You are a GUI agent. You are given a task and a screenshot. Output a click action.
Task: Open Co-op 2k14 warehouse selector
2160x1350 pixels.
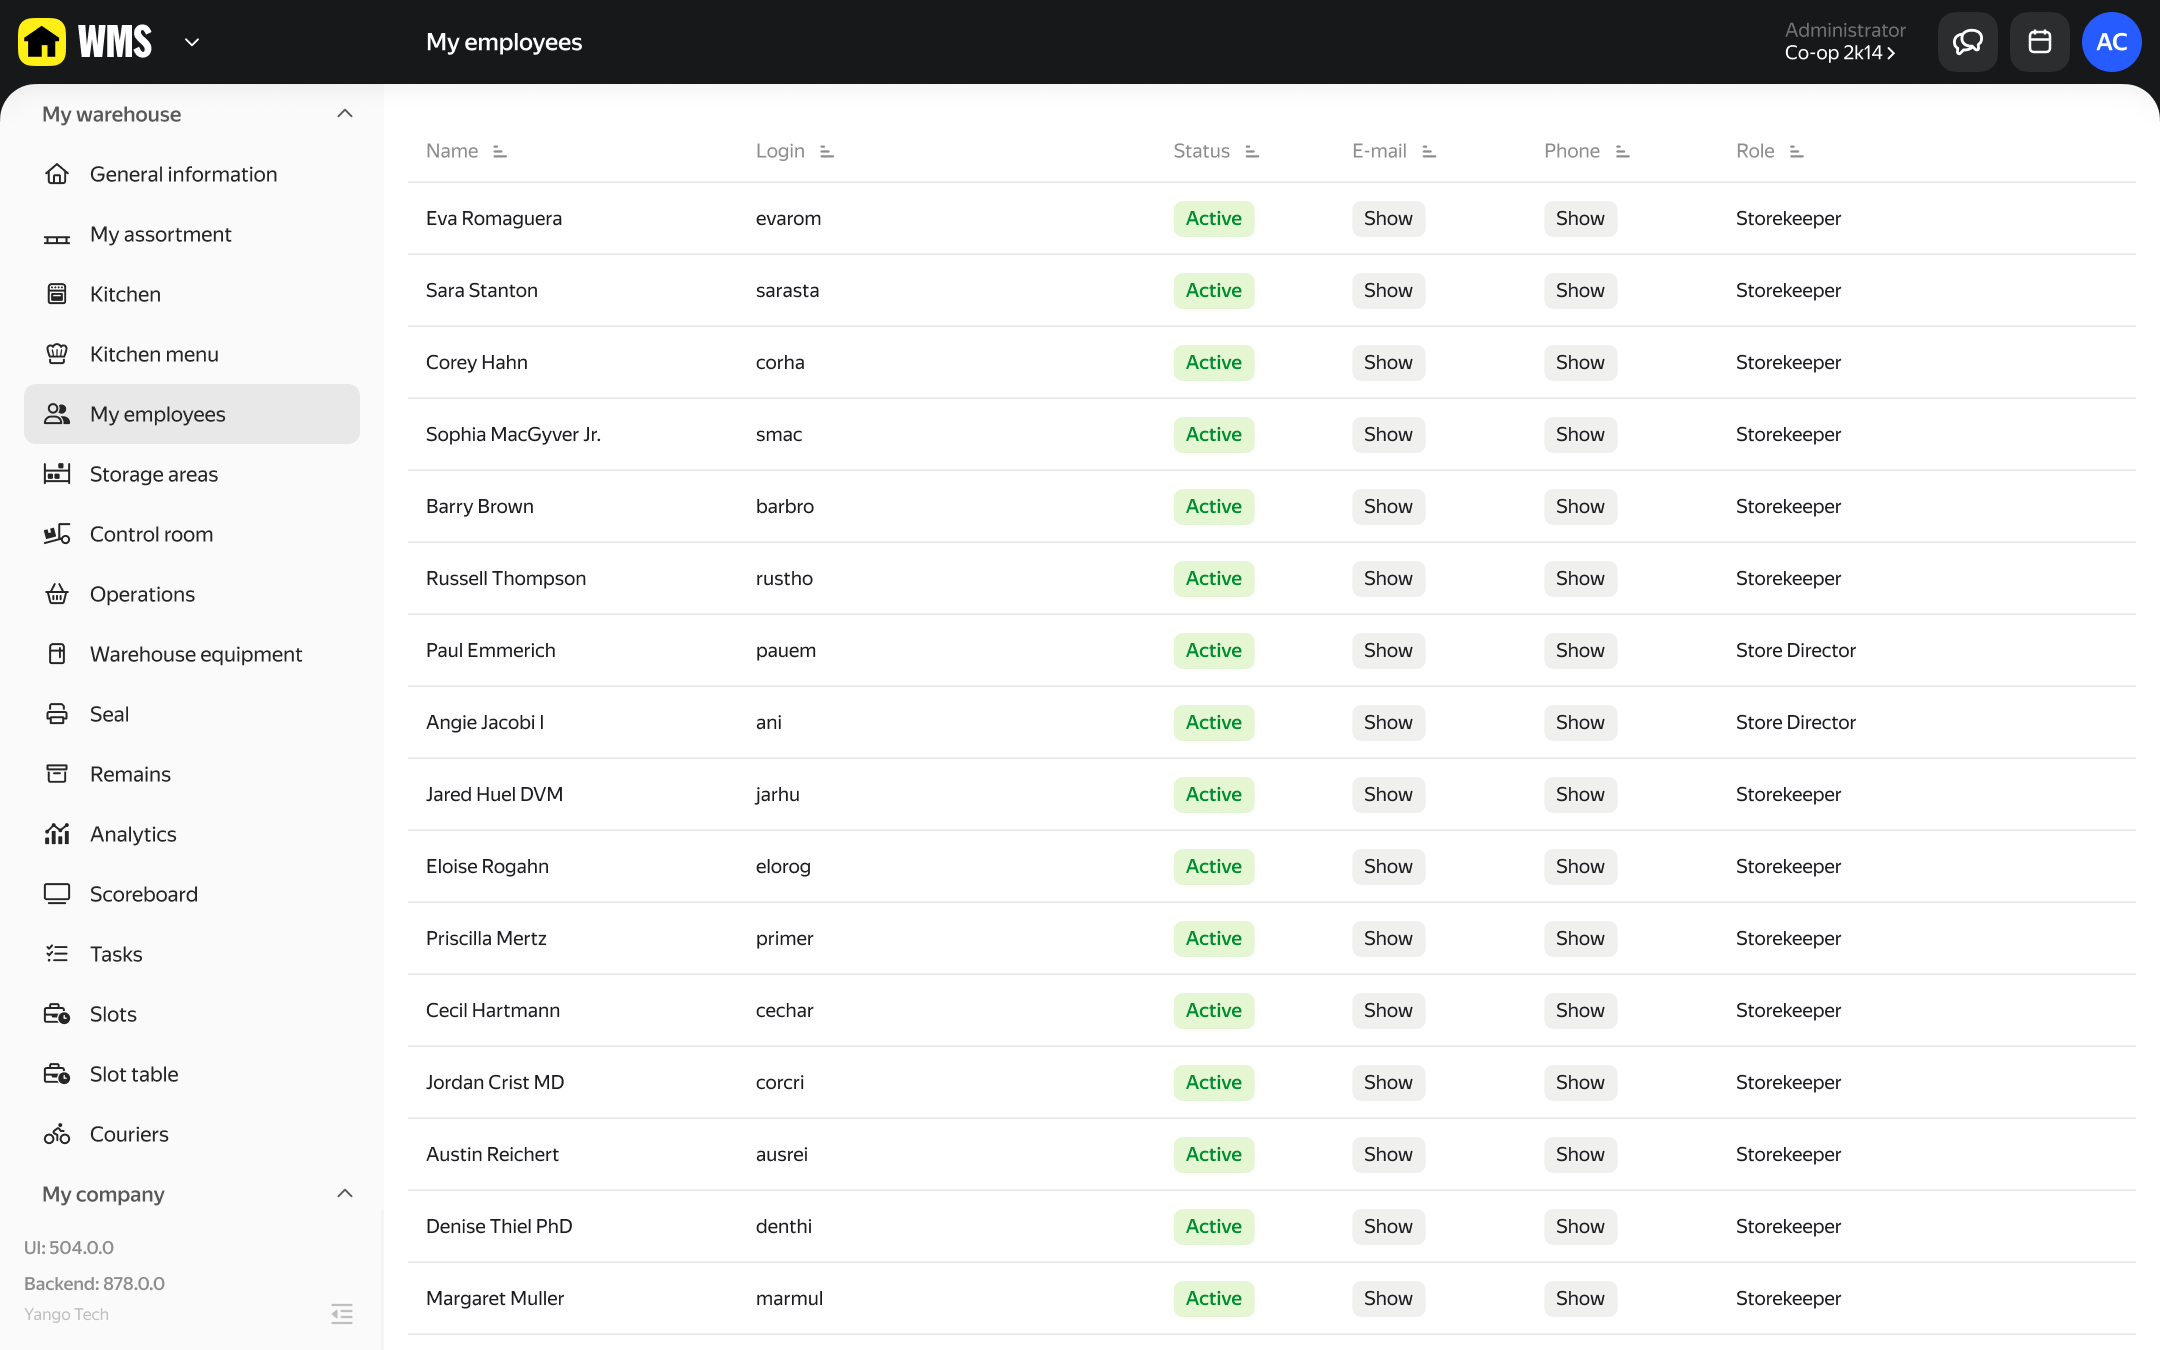point(1840,53)
